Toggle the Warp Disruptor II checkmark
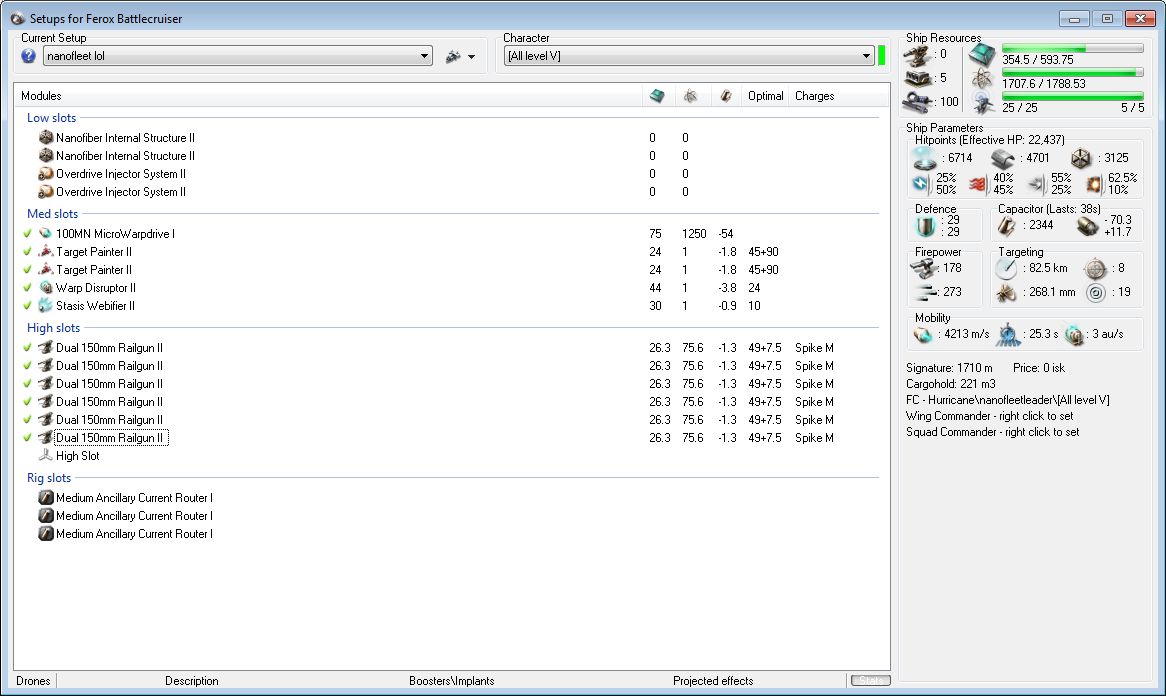Viewport: 1166px width, 696px height. click(28, 287)
